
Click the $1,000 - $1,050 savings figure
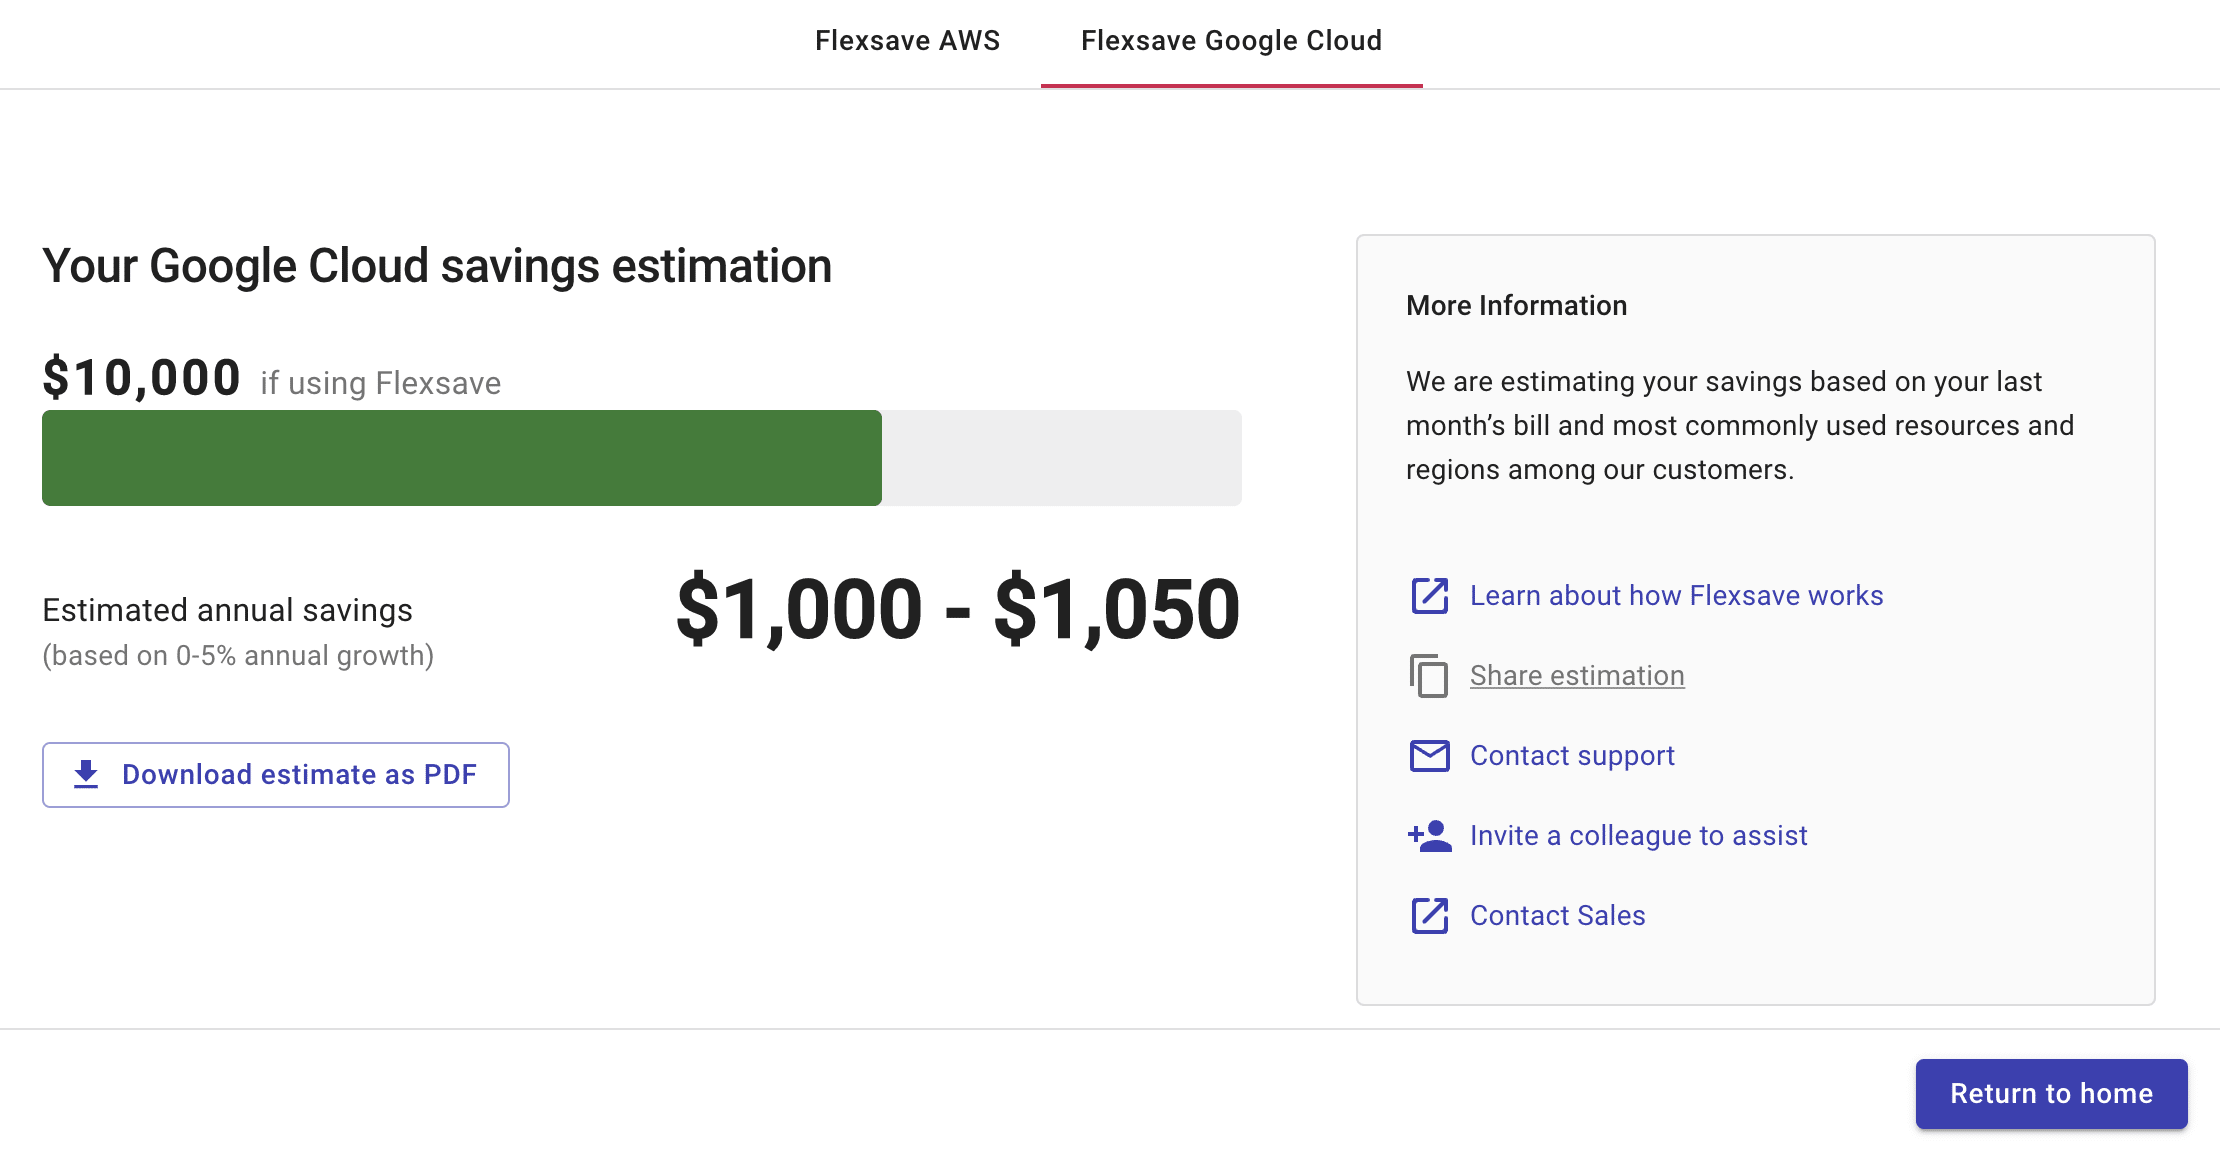coord(957,609)
